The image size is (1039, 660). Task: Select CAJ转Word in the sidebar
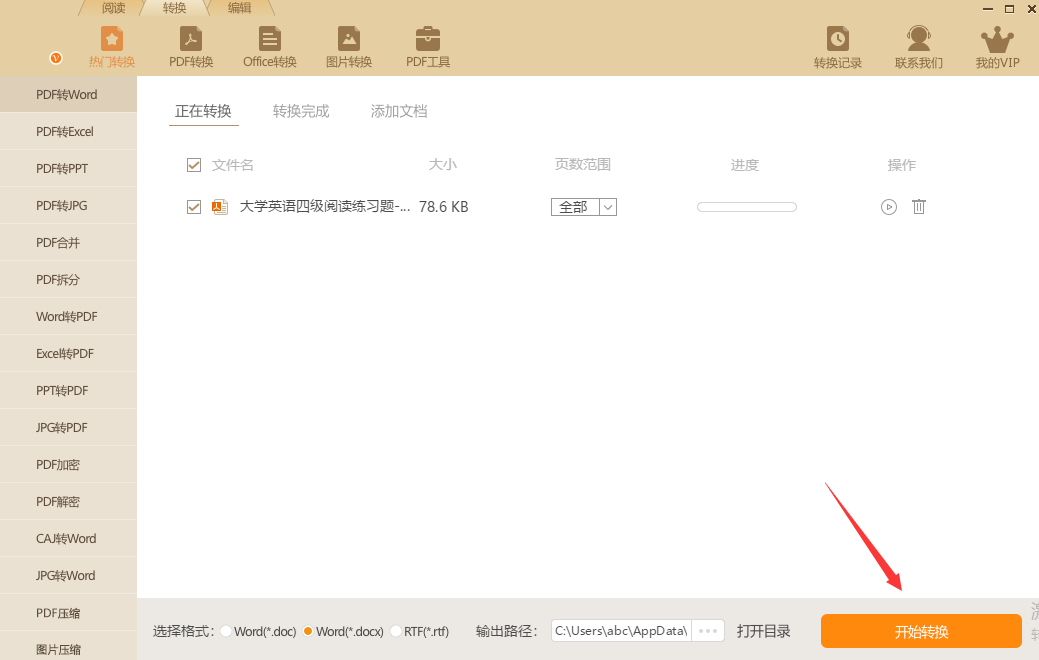coord(68,539)
